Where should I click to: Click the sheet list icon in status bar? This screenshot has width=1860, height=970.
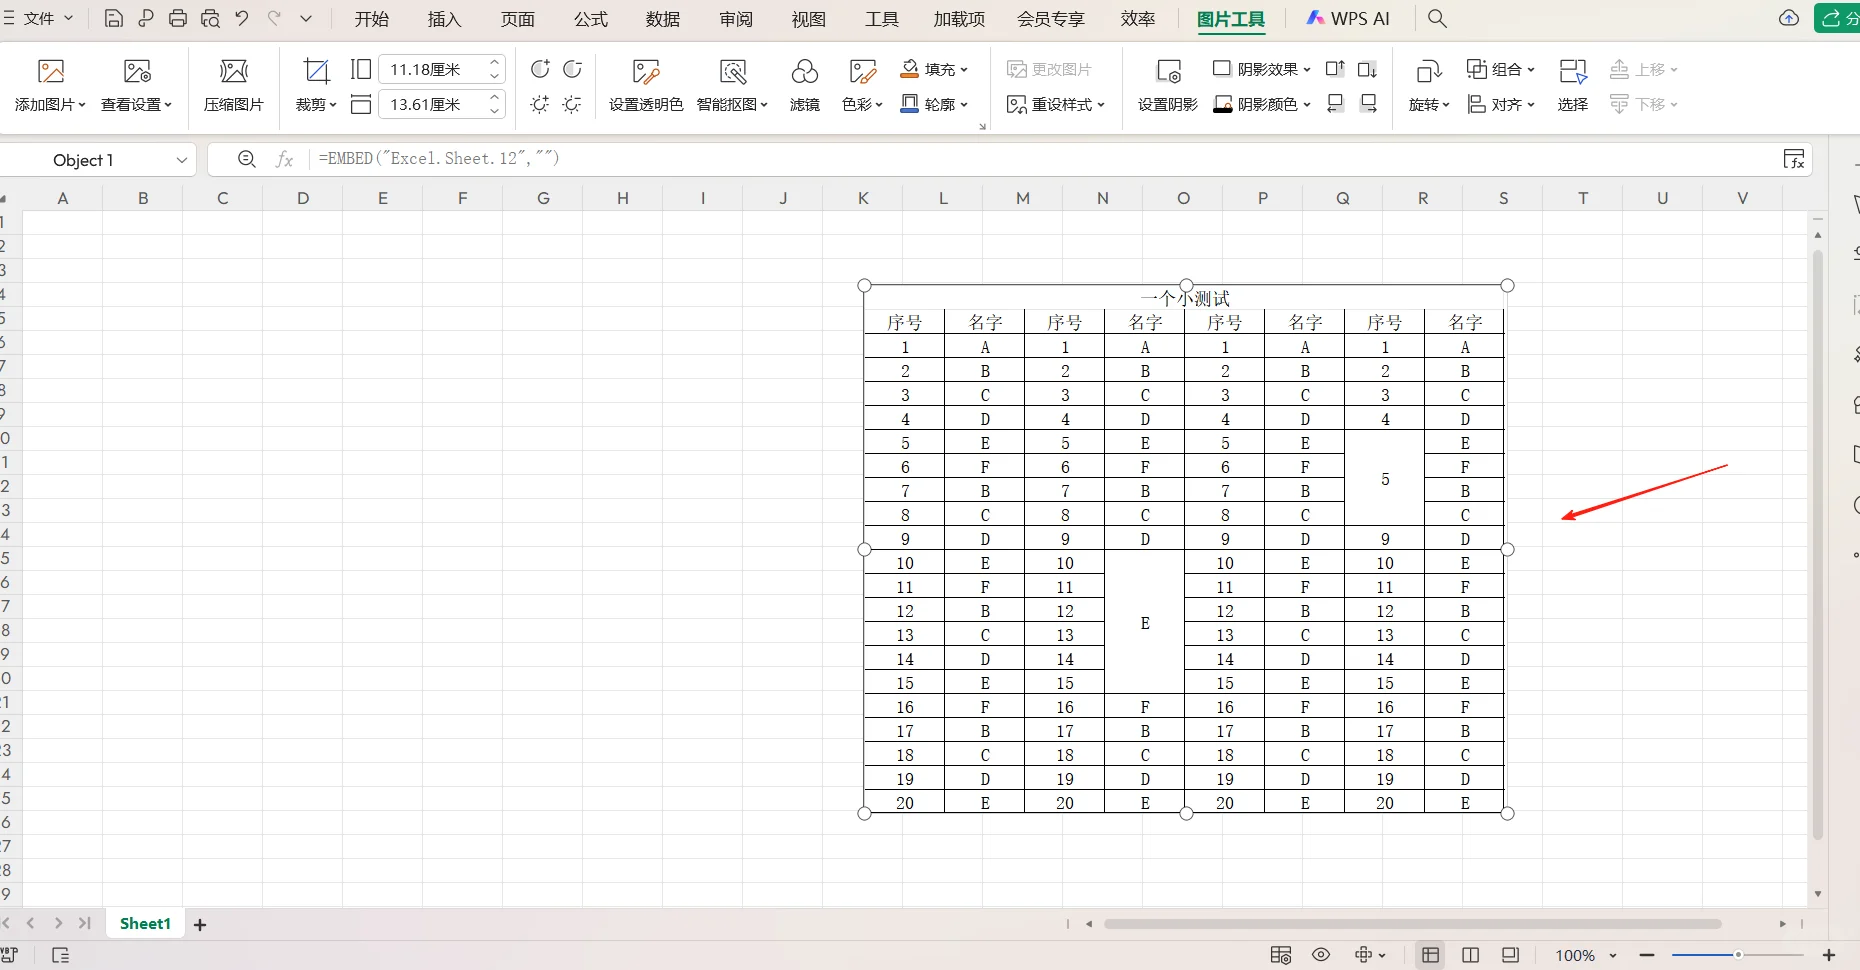[x=60, y=955]
